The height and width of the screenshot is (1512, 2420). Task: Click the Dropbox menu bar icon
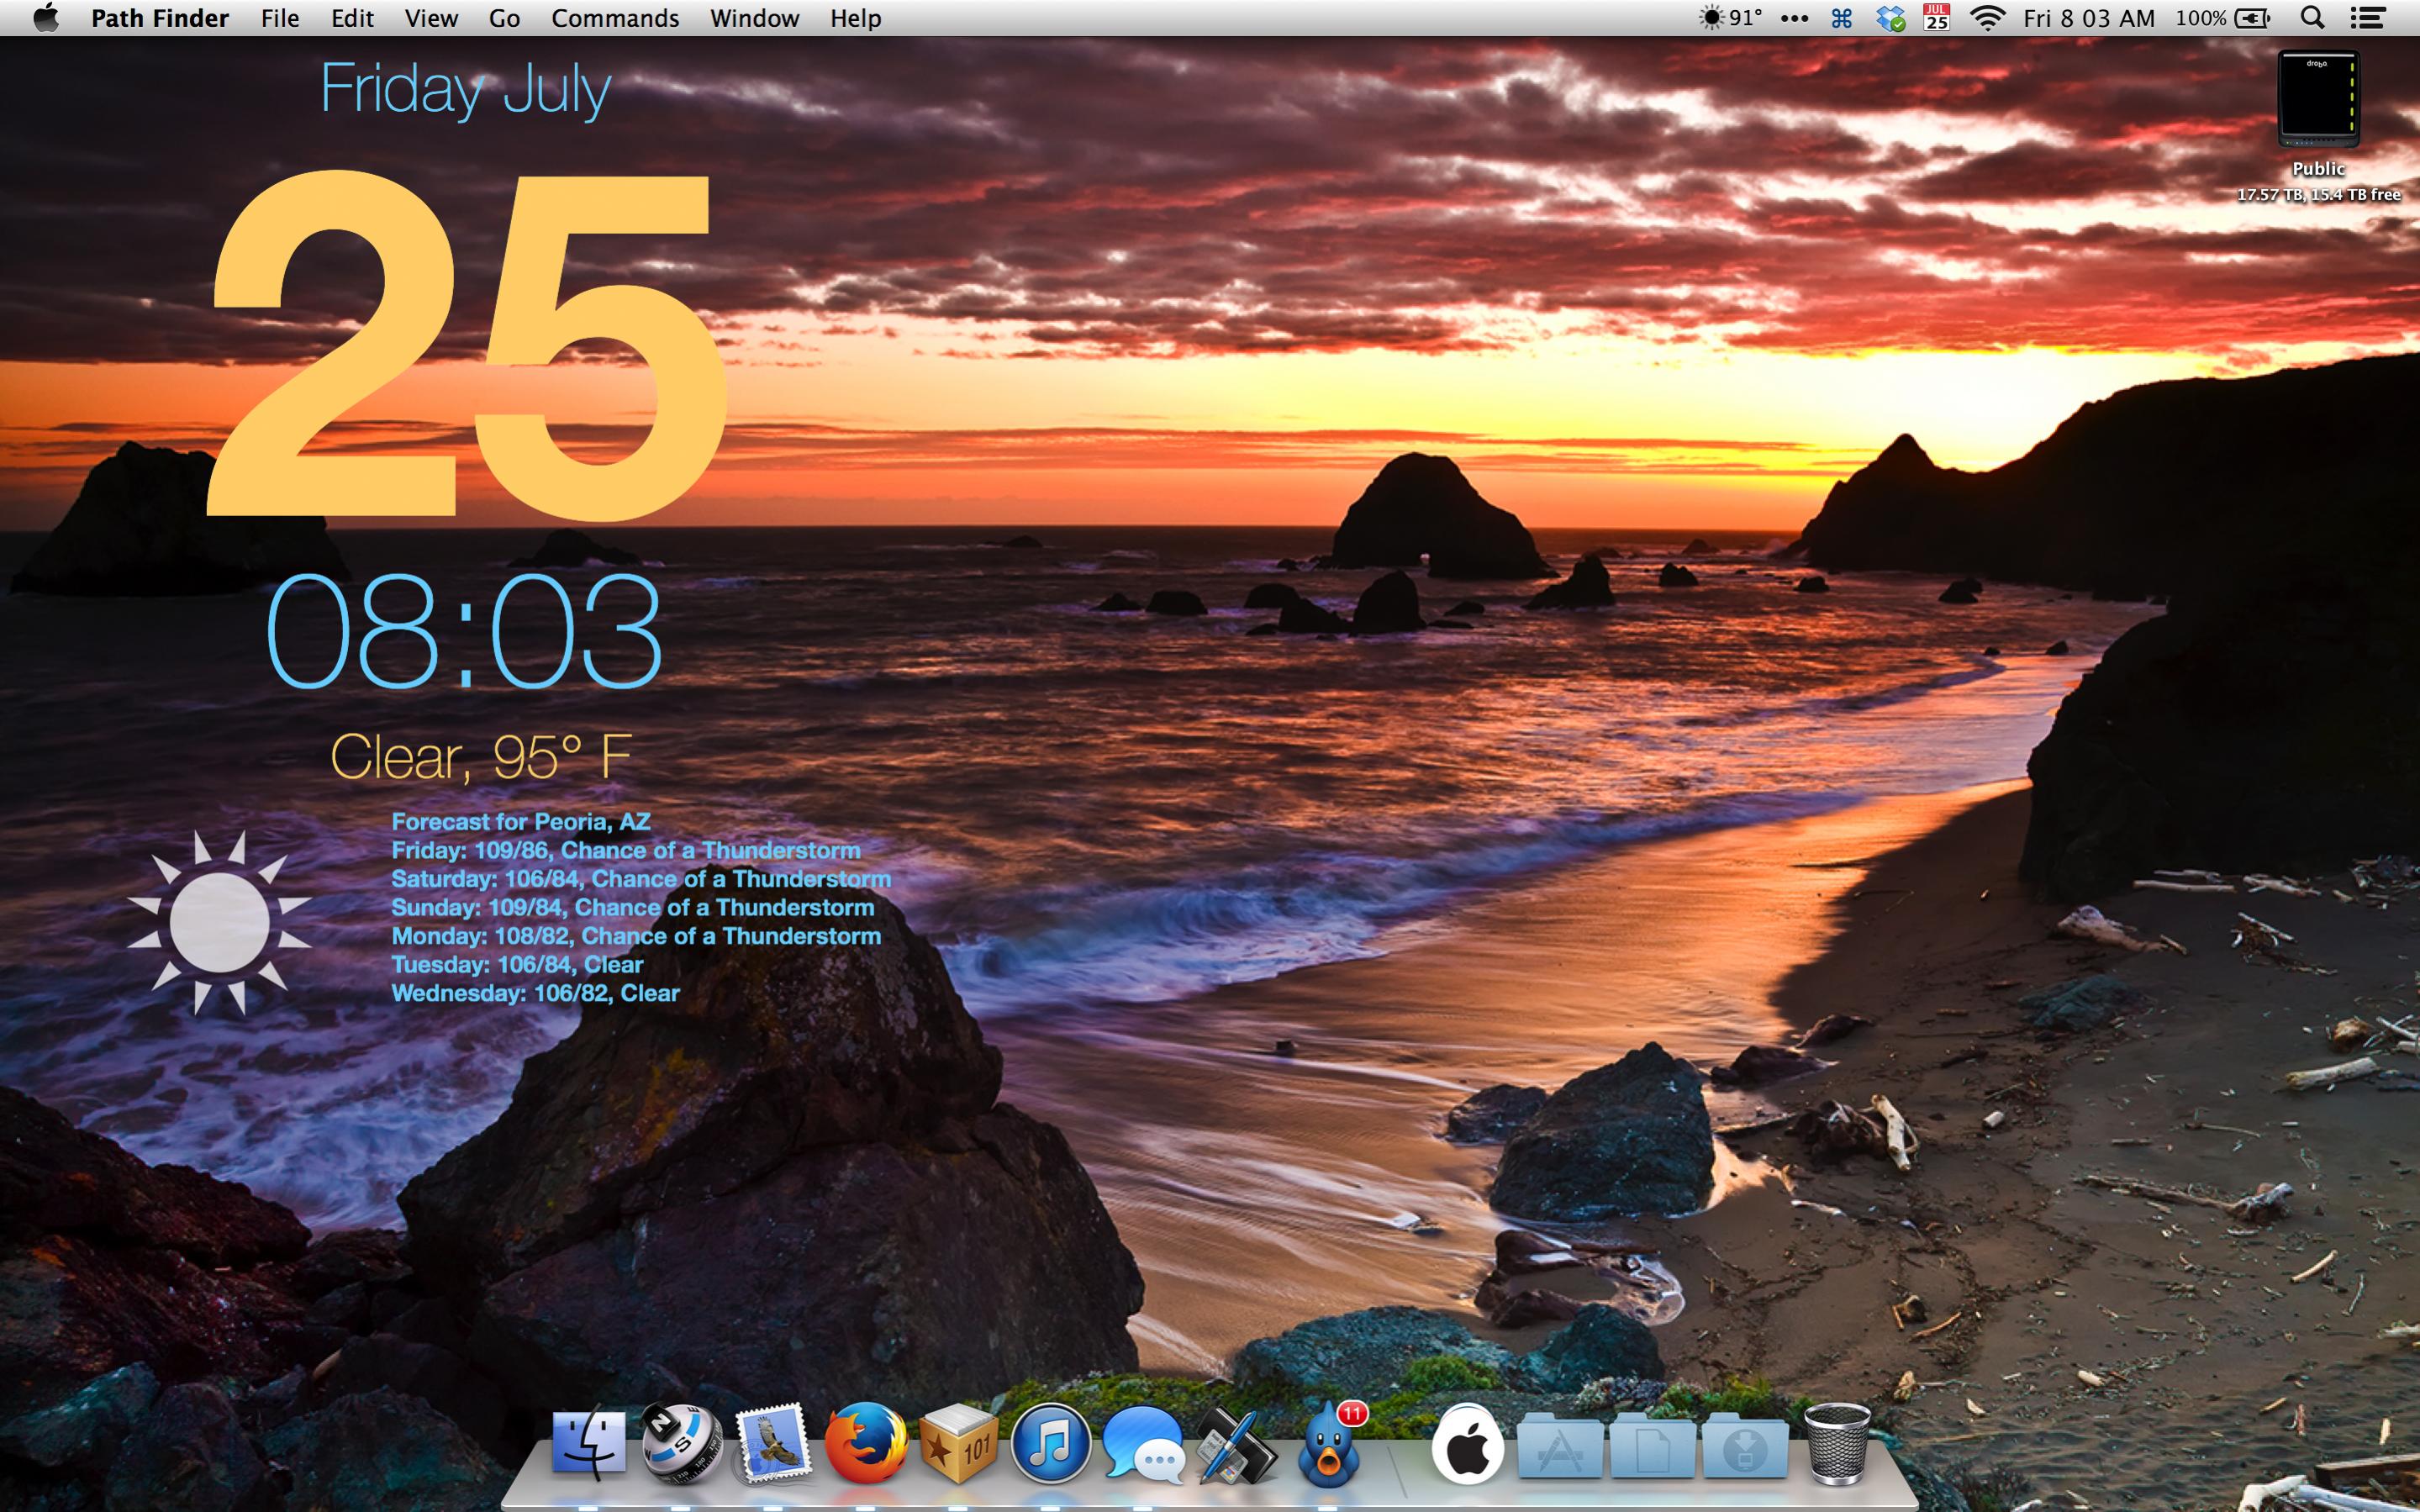tap(1889, 18)
